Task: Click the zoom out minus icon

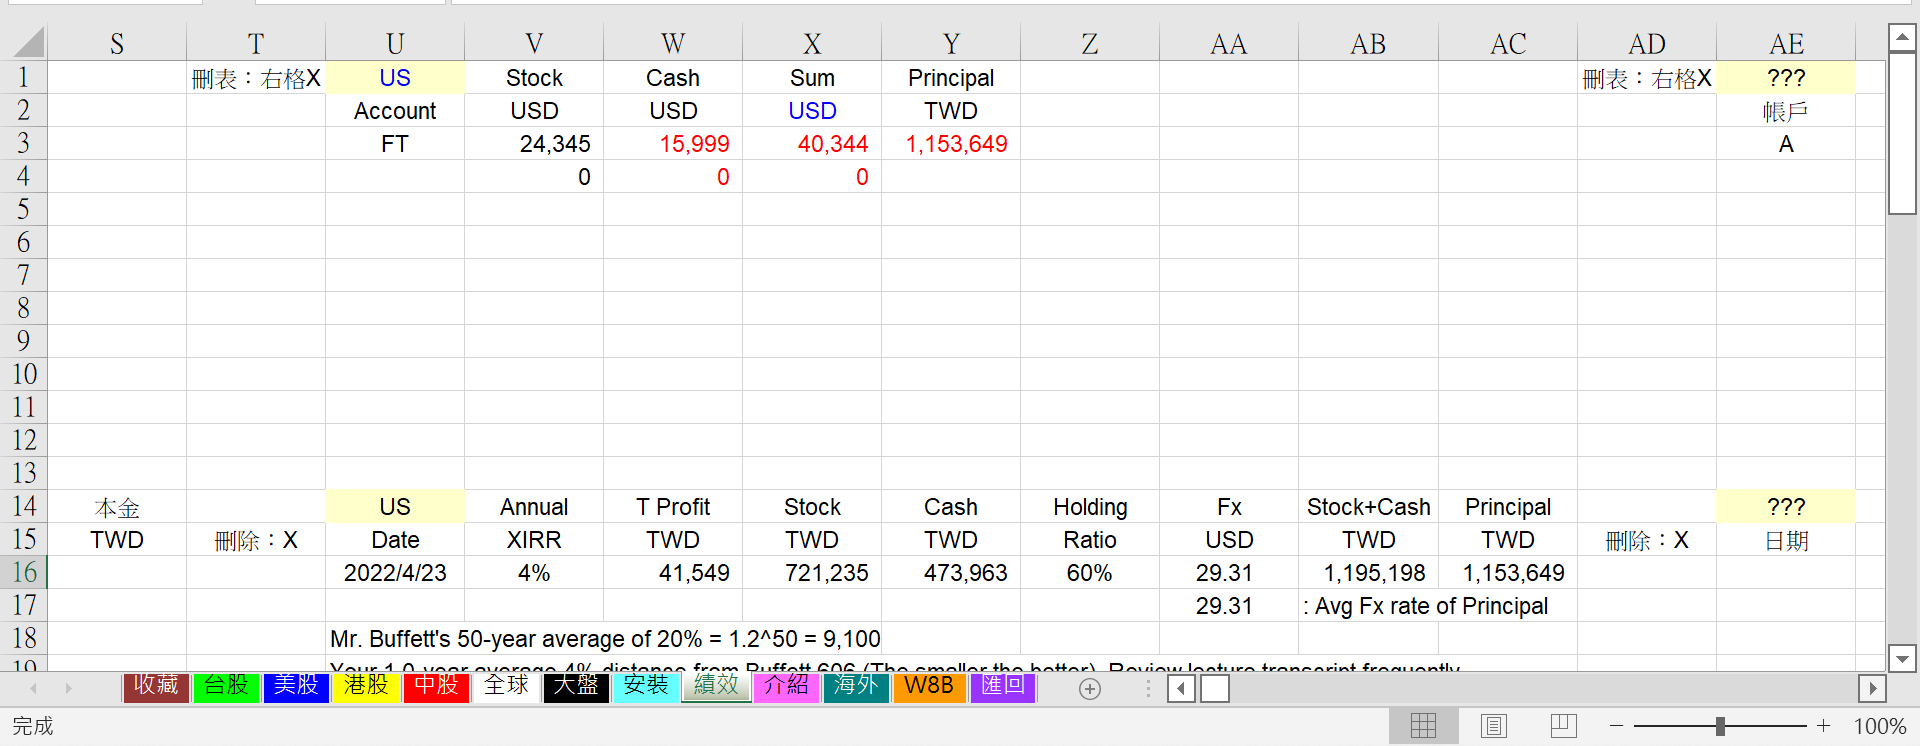Action: [x=1616, y=726]
